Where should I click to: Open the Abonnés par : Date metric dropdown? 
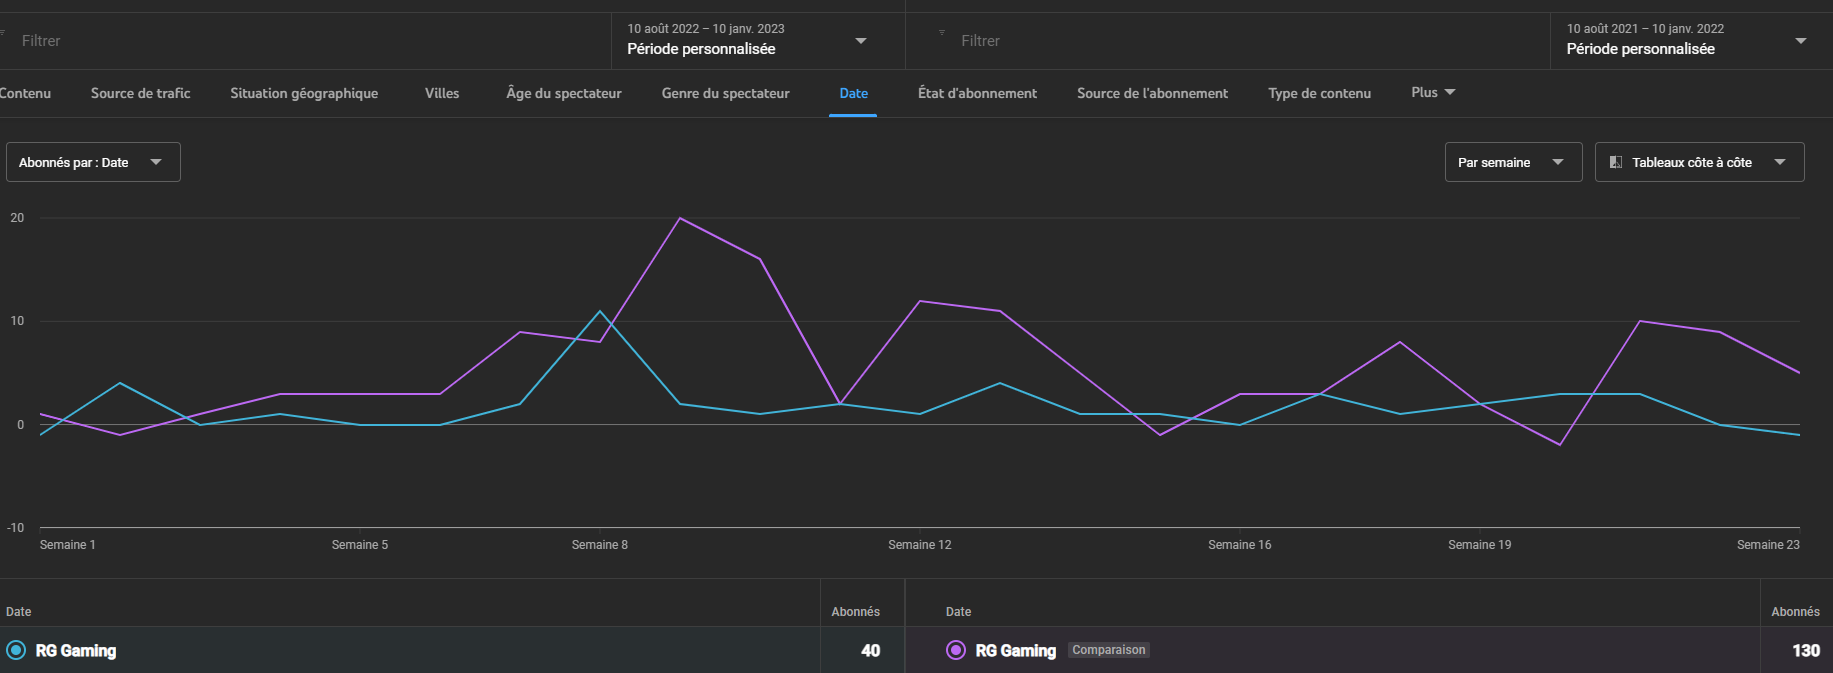coord(93,162)
